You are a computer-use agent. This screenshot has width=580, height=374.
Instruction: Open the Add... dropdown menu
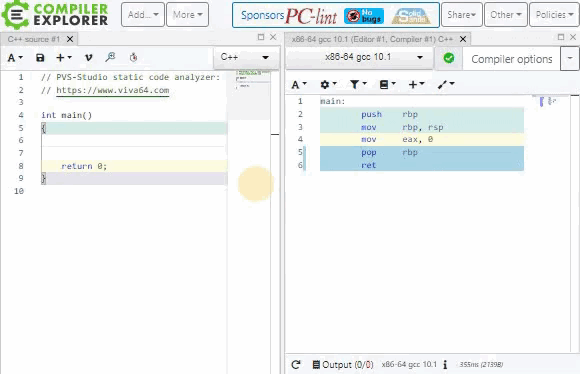[x=143, y=15]
